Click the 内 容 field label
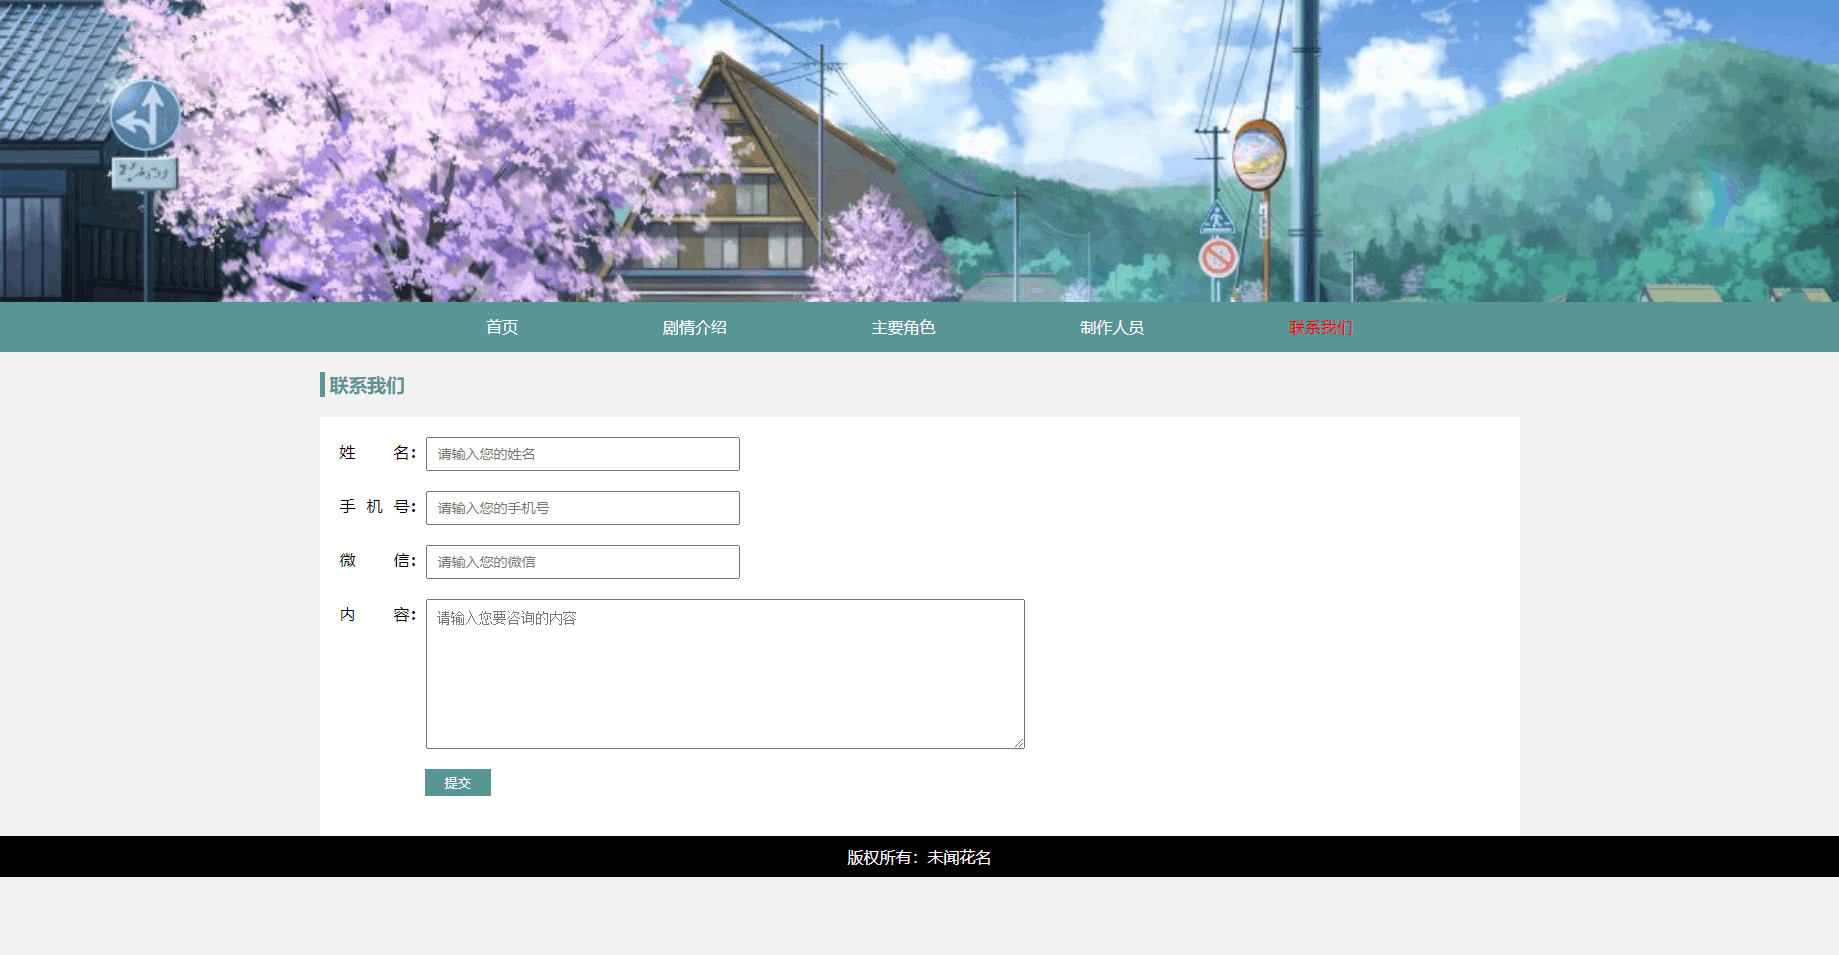 pos(378,615)
